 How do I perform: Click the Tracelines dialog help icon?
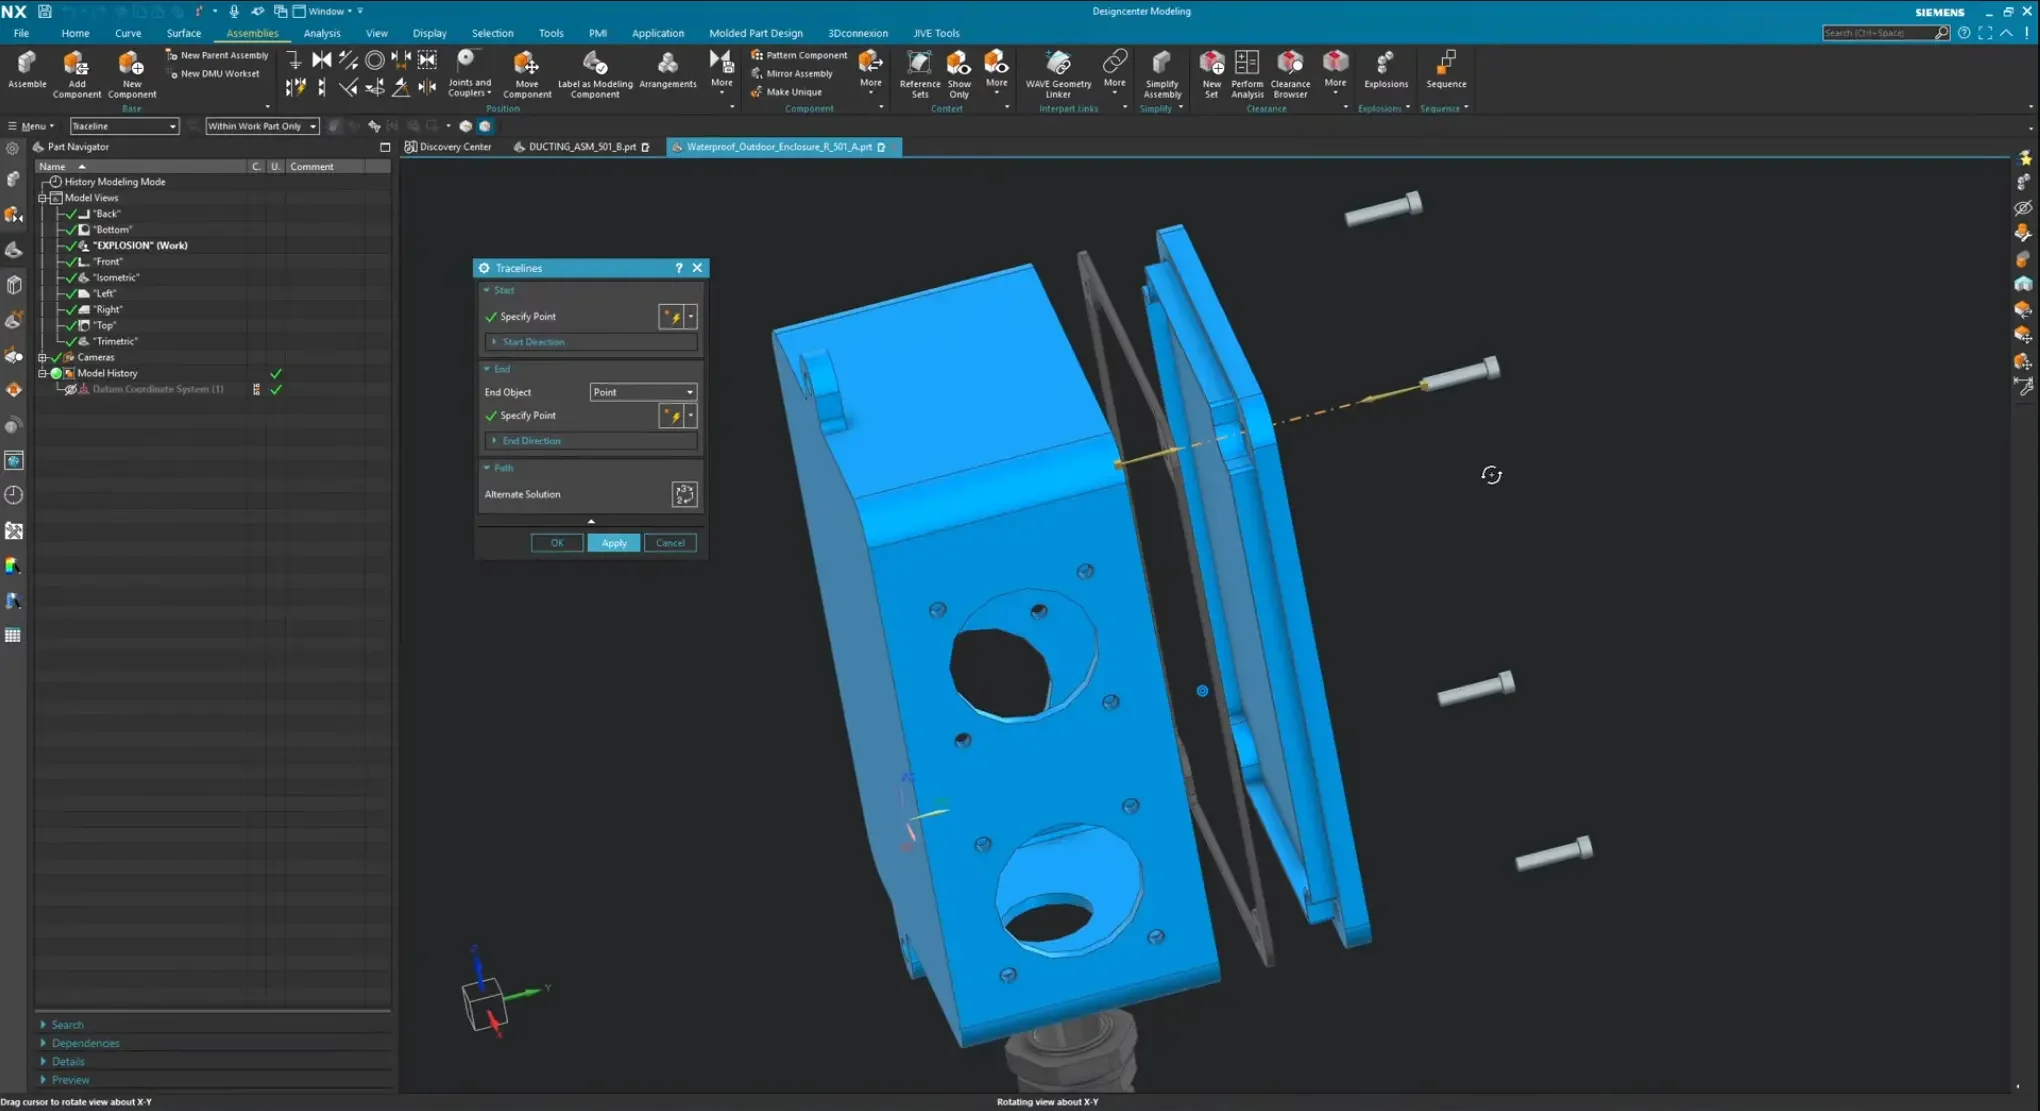coord(679,268)
